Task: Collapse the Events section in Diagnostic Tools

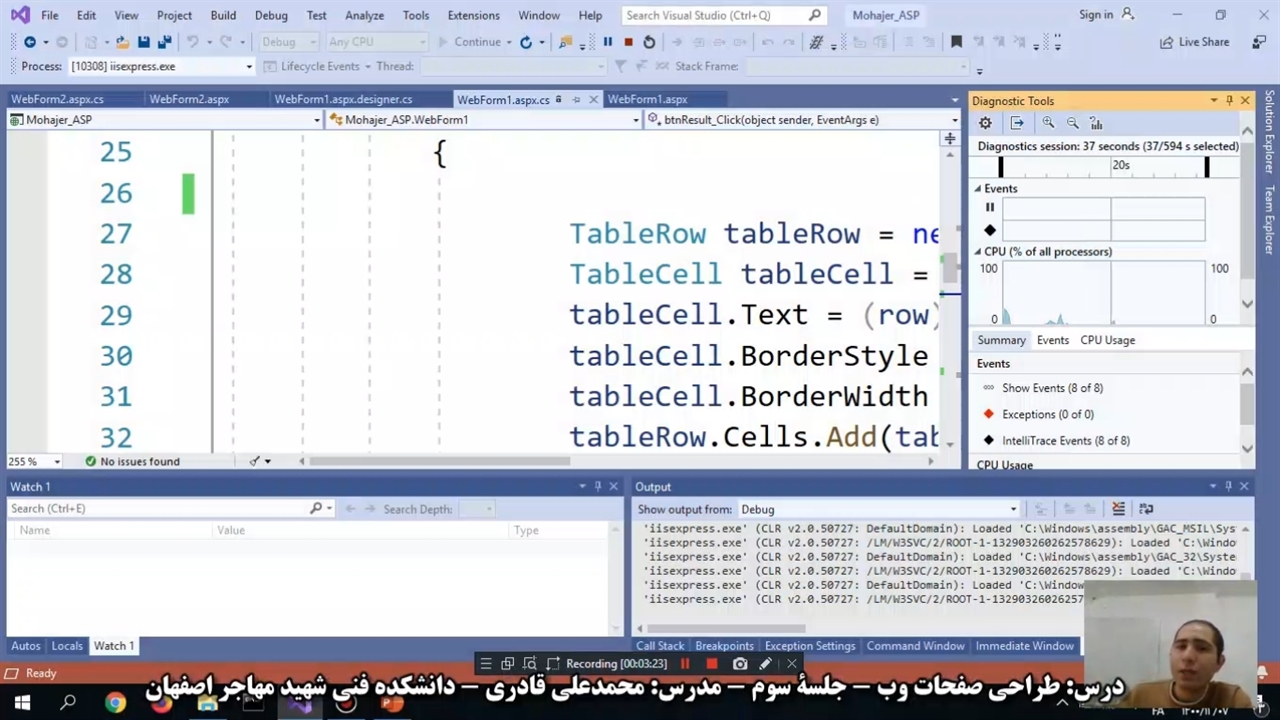Action: coord(979,189)
